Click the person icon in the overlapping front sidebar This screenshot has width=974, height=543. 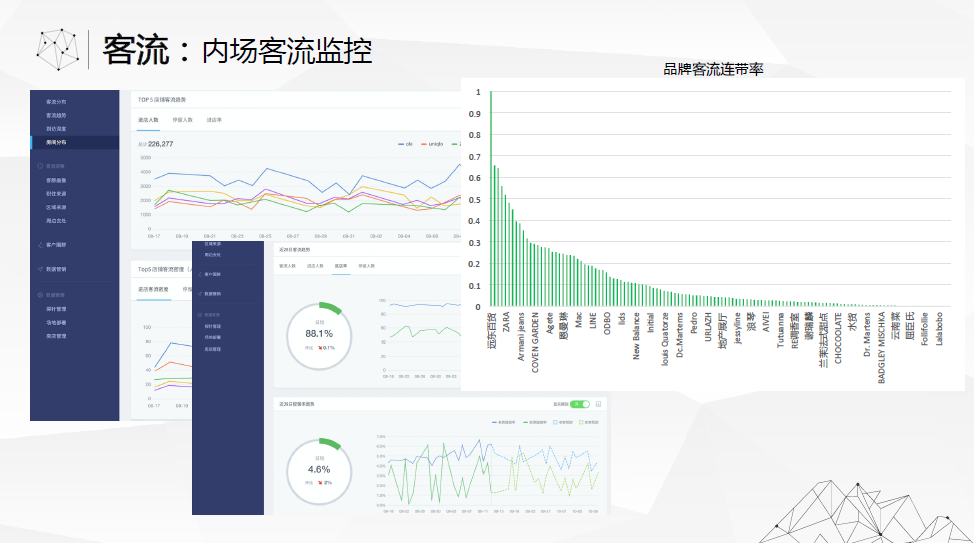point(199,274)
